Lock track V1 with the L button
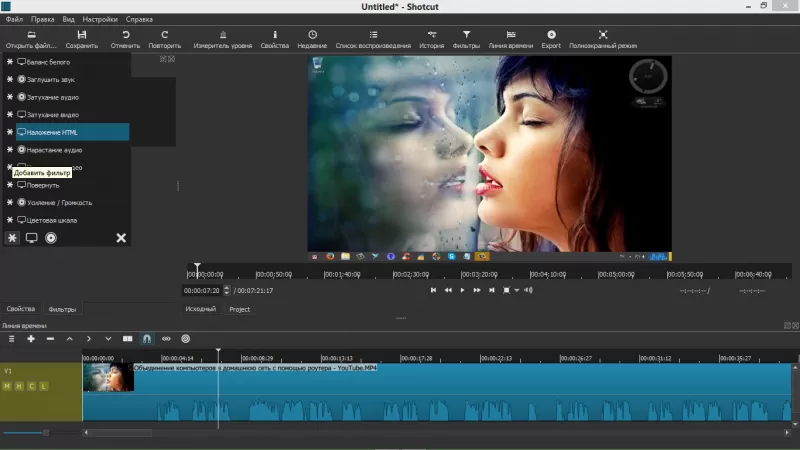 pyautogui.click(x=43, y=386)
